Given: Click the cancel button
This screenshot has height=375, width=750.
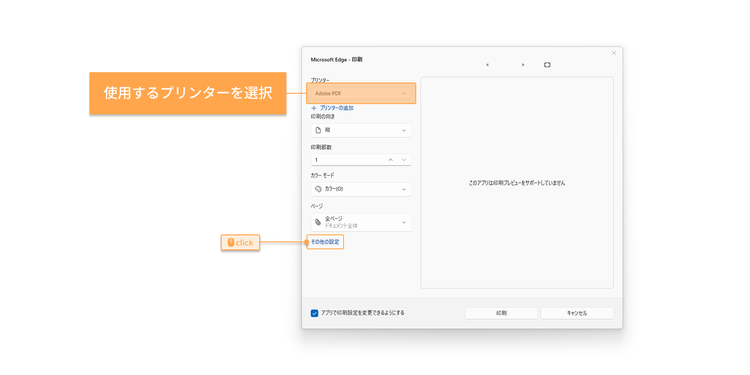Looking at the screenshot, I should 577,313.
